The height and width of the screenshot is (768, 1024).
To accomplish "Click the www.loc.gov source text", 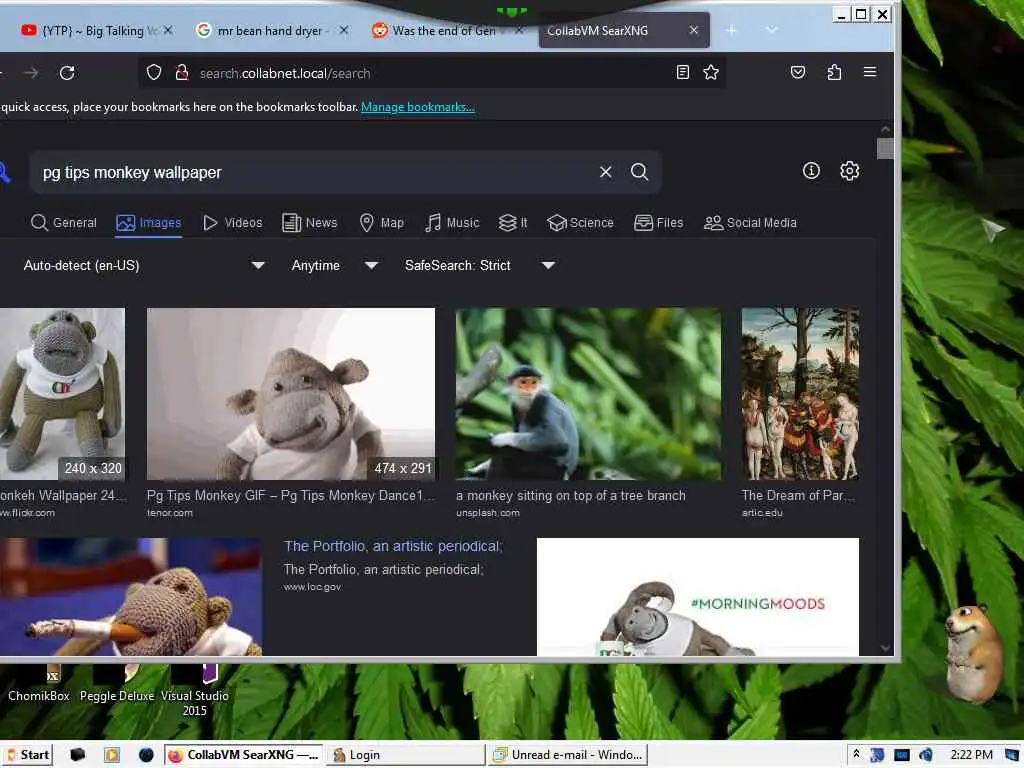I will tap(312, 587).
